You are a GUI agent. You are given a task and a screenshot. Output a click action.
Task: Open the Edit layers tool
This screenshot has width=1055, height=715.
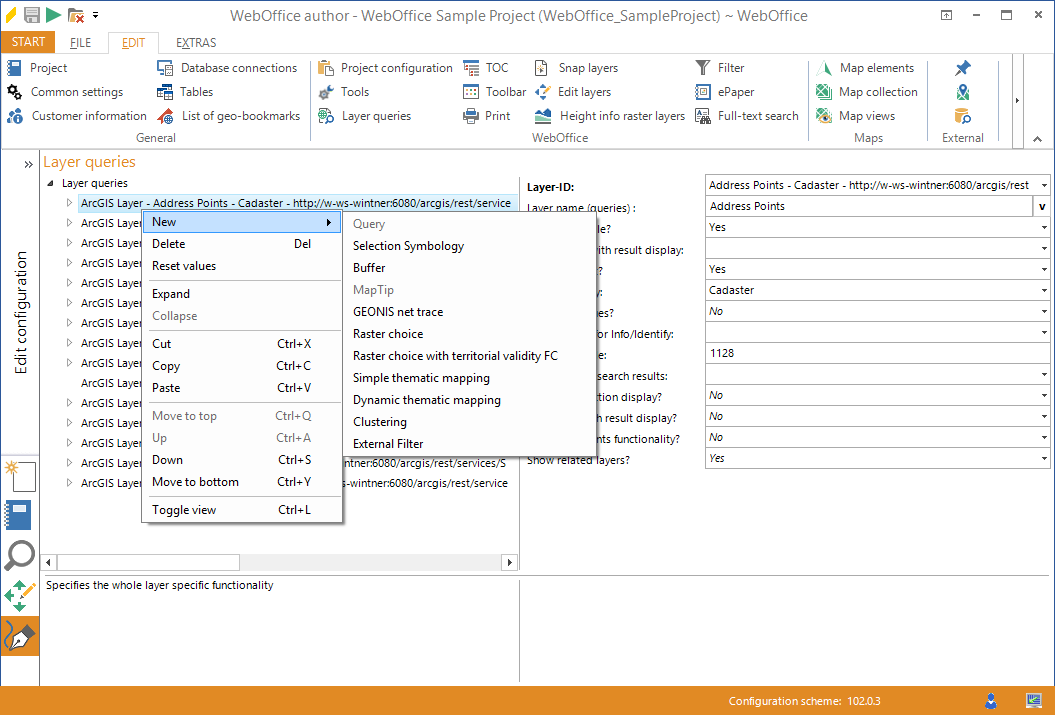[x=577, y=91]
